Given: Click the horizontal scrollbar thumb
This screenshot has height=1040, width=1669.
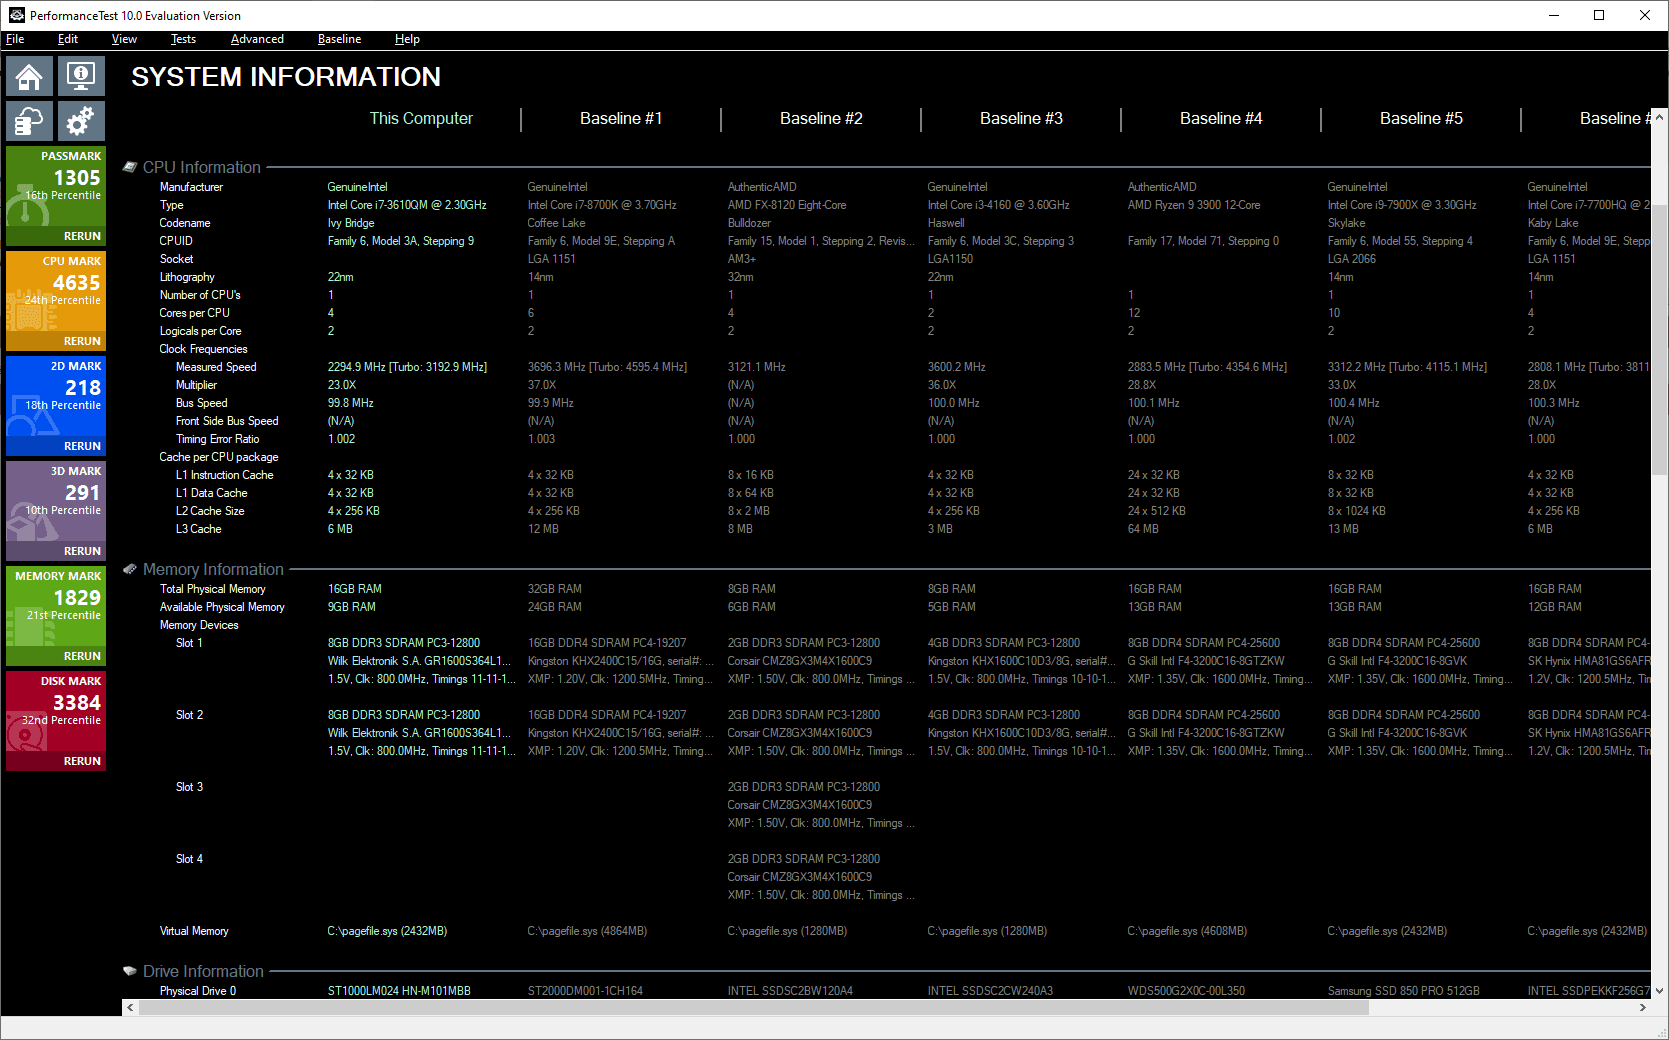Looking at the screenshot, I should point(754,1007).
